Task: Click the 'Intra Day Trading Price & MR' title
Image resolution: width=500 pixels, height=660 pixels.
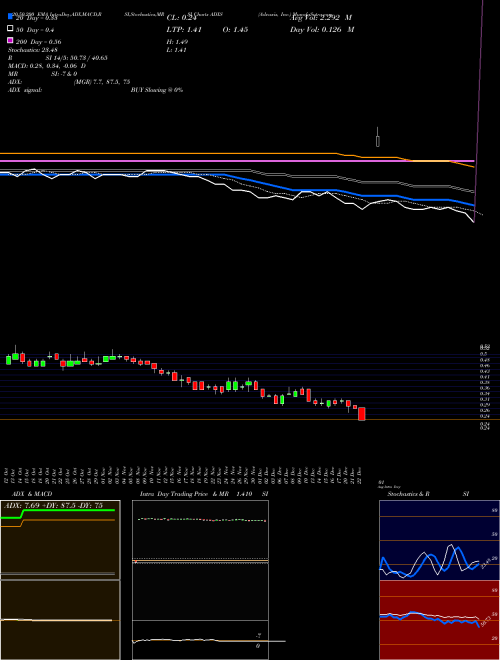Action: [184, 494]
